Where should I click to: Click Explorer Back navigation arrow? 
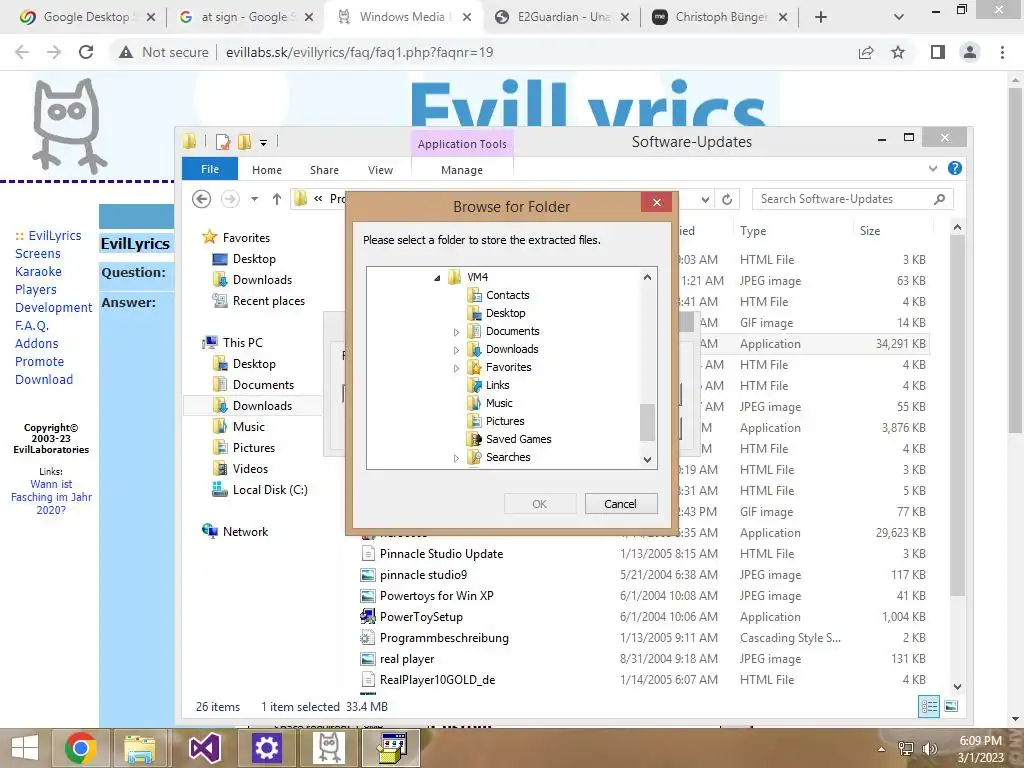tap(202, 199)
